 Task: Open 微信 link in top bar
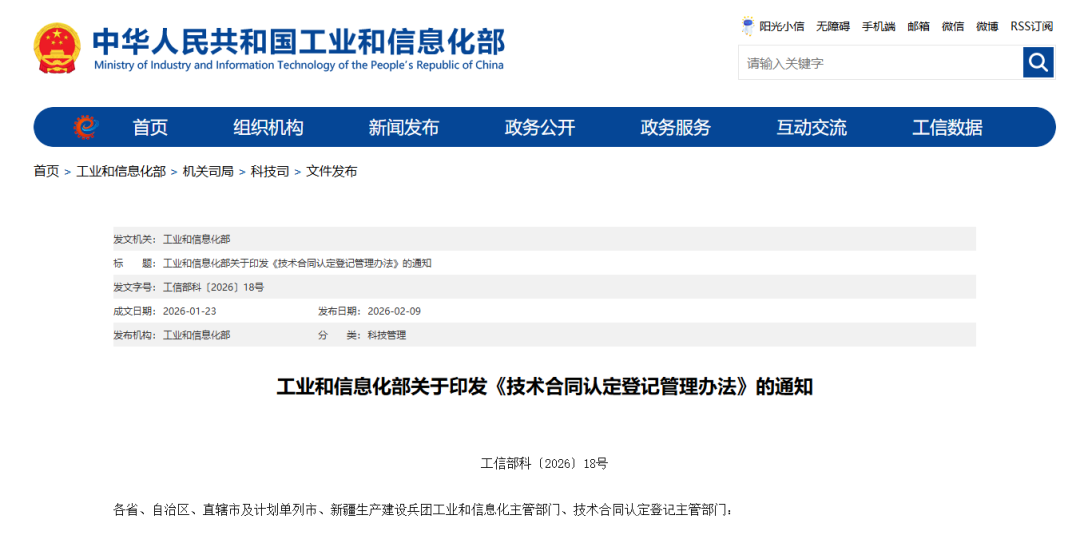pos(953,27)
